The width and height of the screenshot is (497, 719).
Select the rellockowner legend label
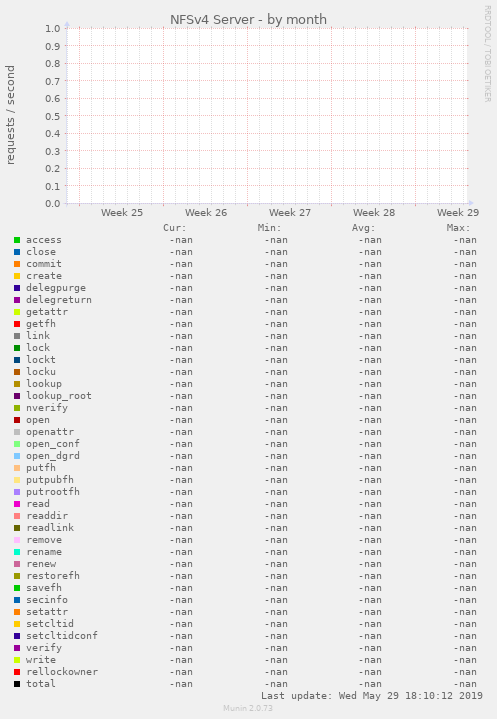click(x=62, y=672)
